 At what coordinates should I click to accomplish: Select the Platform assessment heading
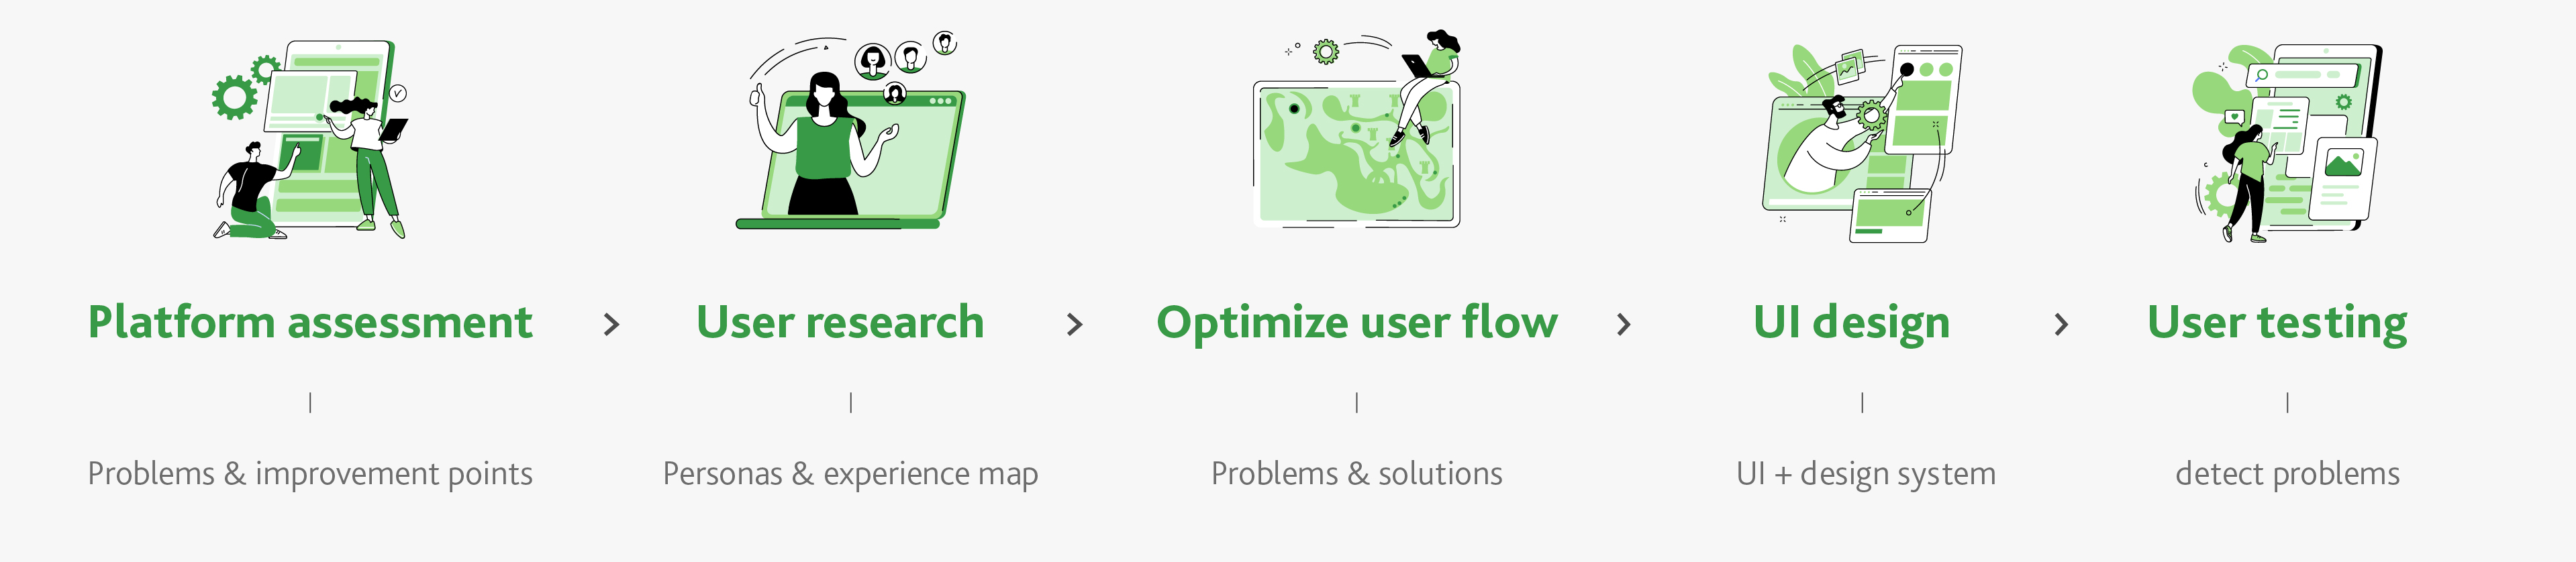pos(310,323)
